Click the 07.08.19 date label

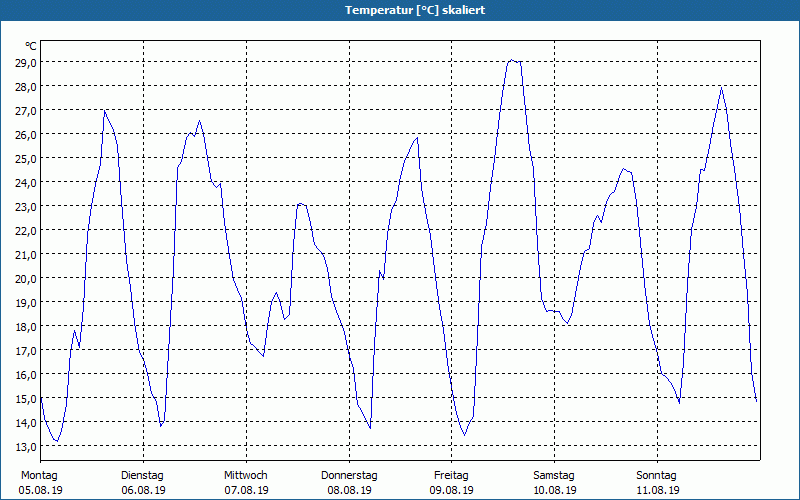click(246, 490)
